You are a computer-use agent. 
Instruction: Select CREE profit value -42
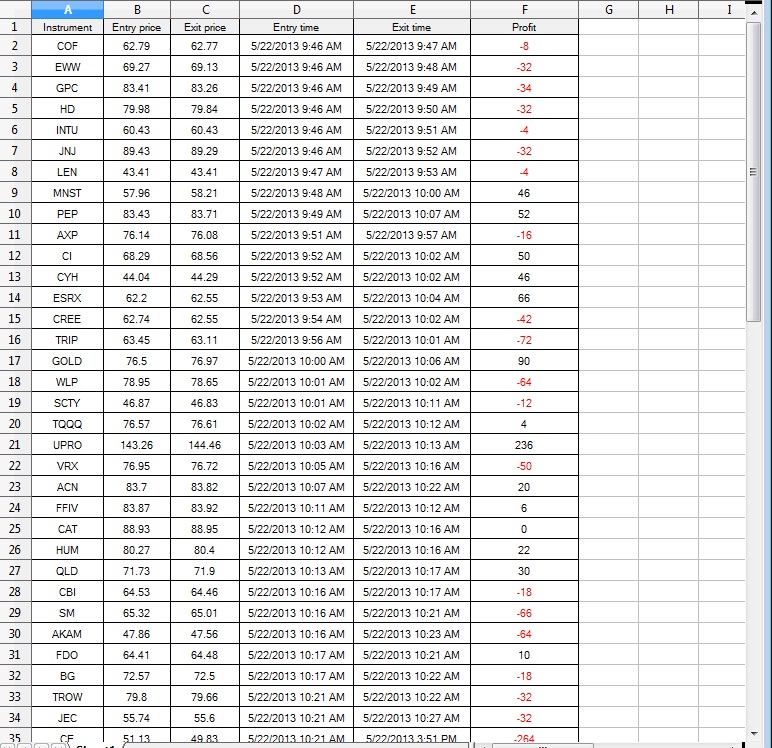click(524, 319)
